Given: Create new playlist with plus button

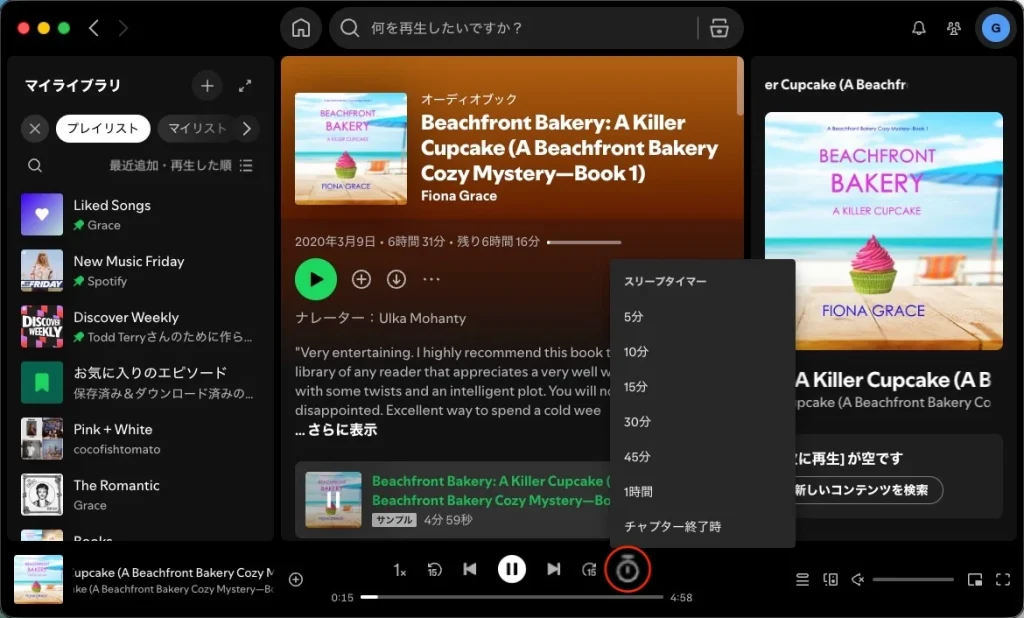Looking at the screenshot, I should (207, 86).
